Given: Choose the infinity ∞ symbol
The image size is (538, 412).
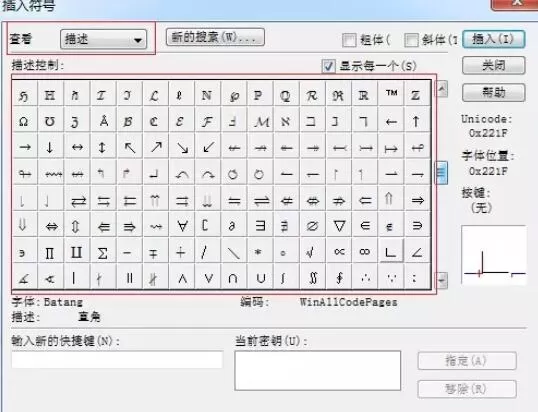Looking at the screenshot, I should click(365, 252).
